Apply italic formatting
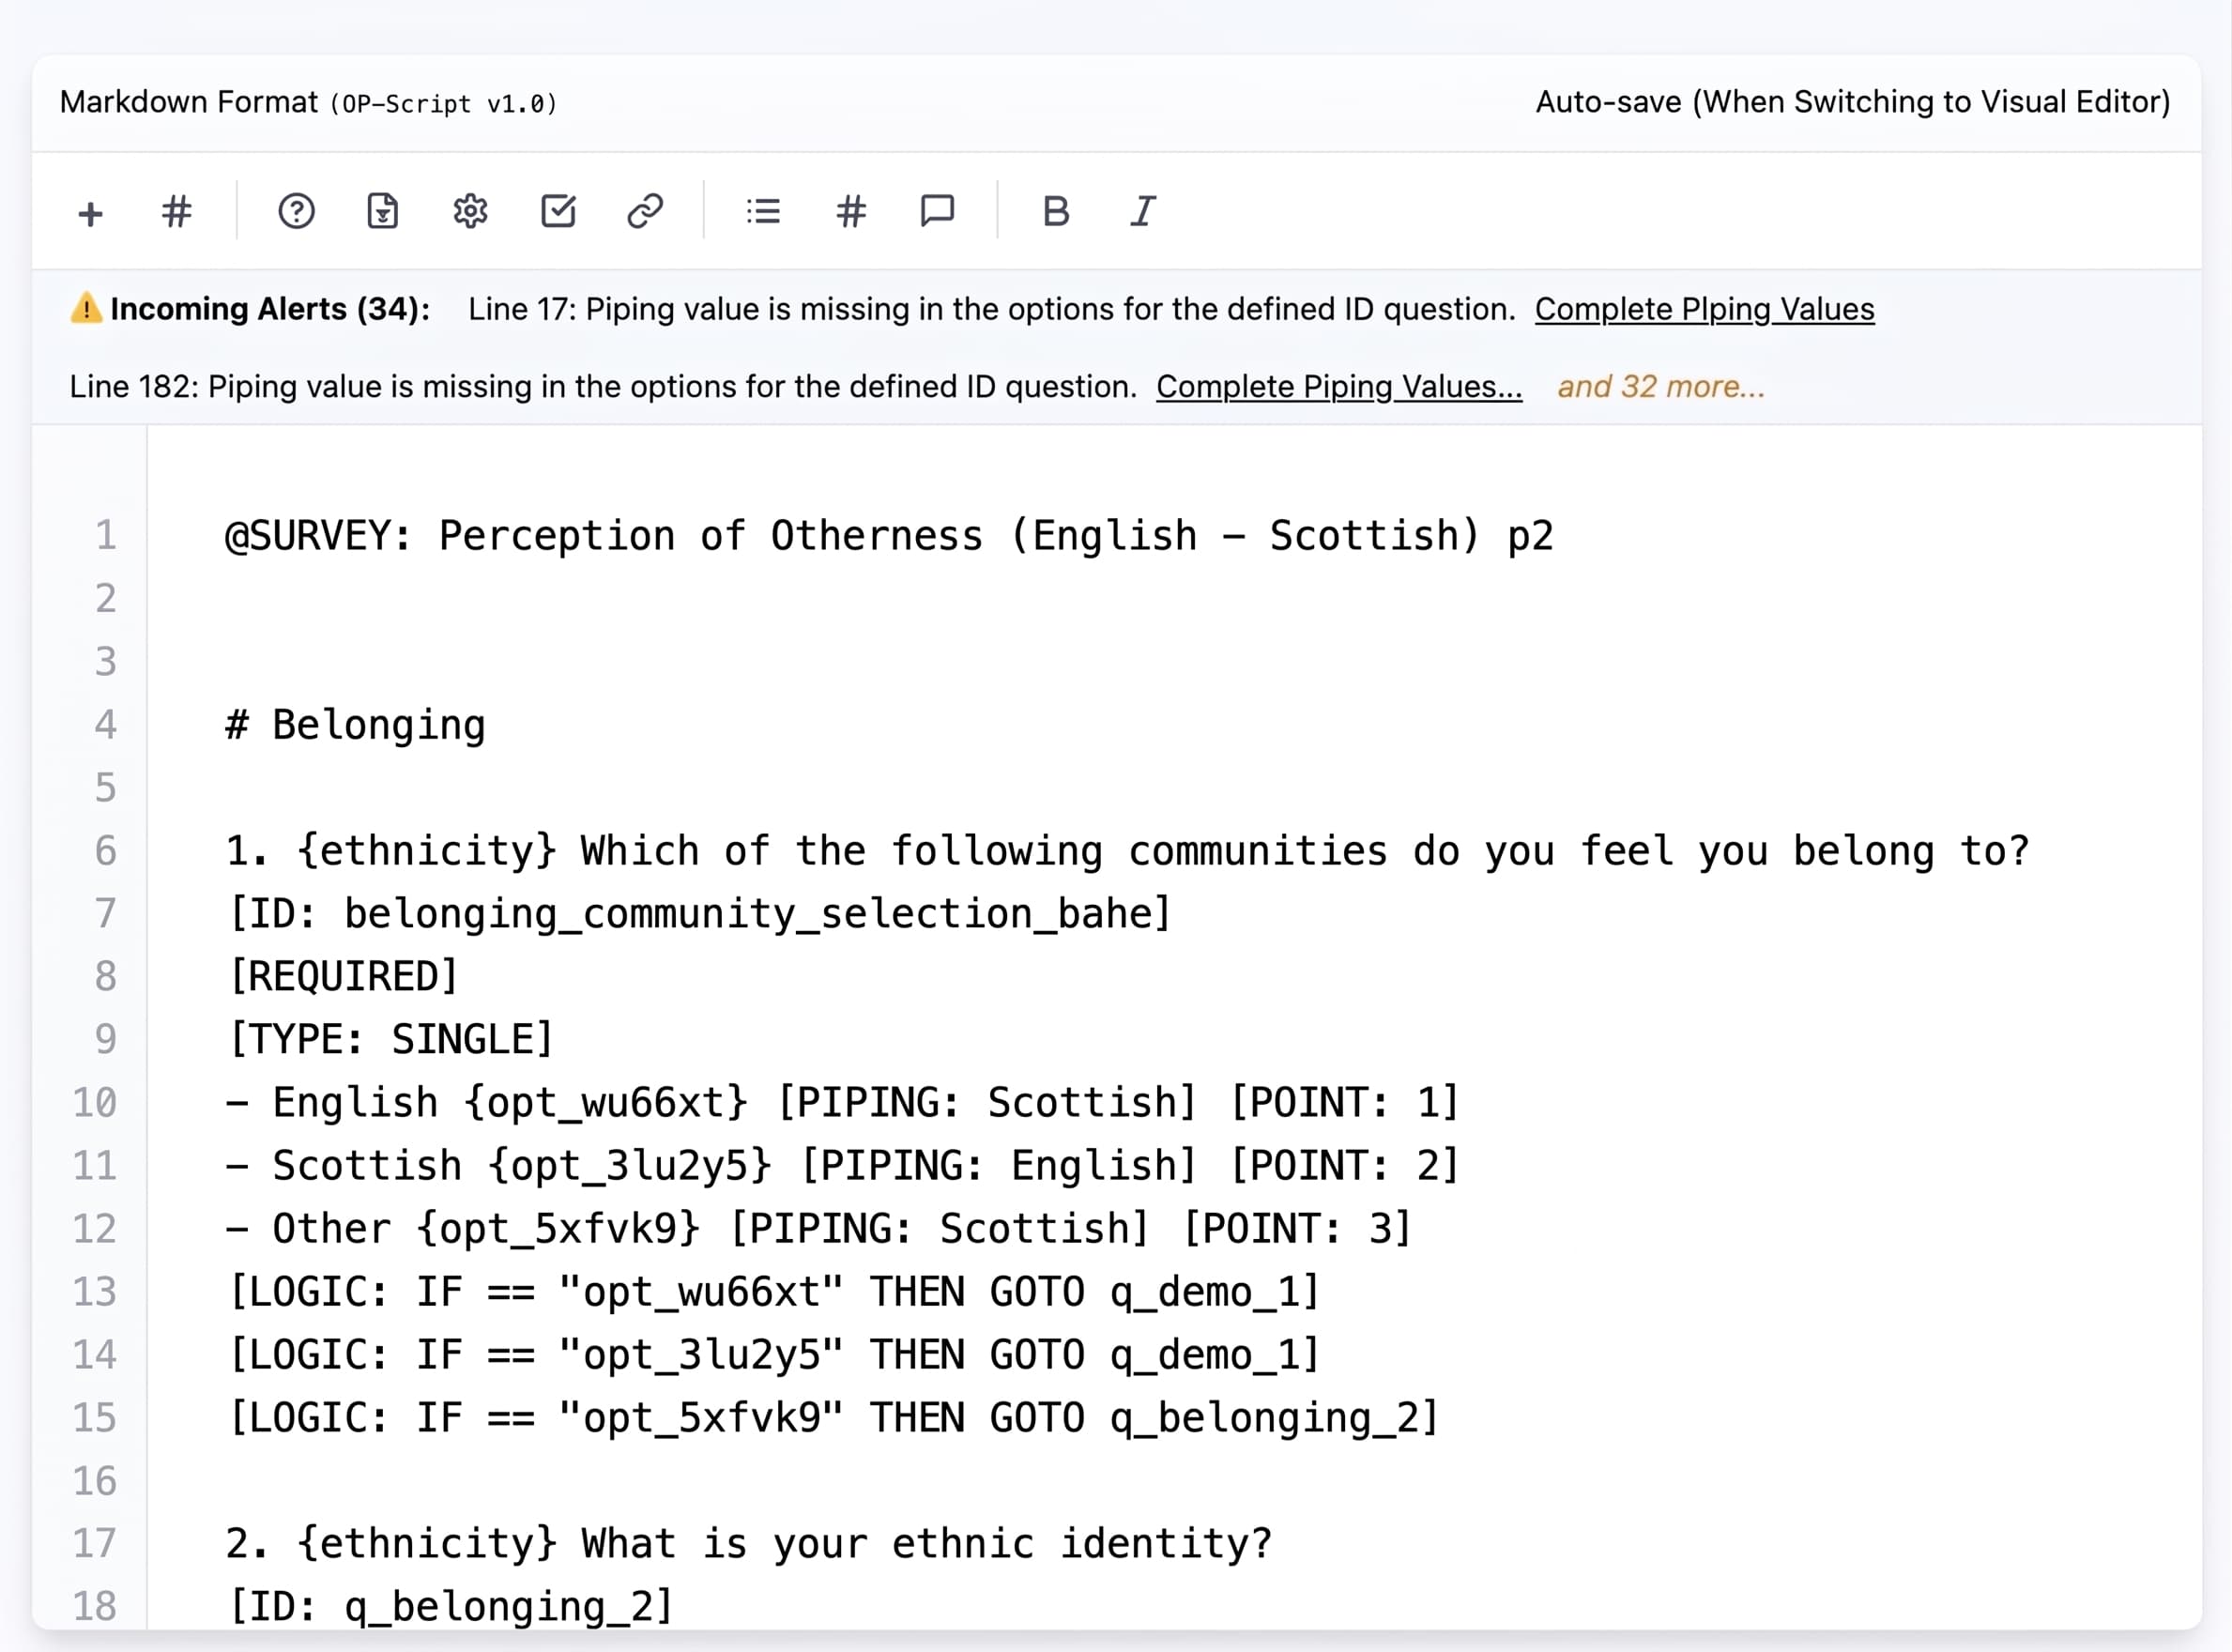This screenshot has height=1652, width=2232. (x=1142, y=211)
